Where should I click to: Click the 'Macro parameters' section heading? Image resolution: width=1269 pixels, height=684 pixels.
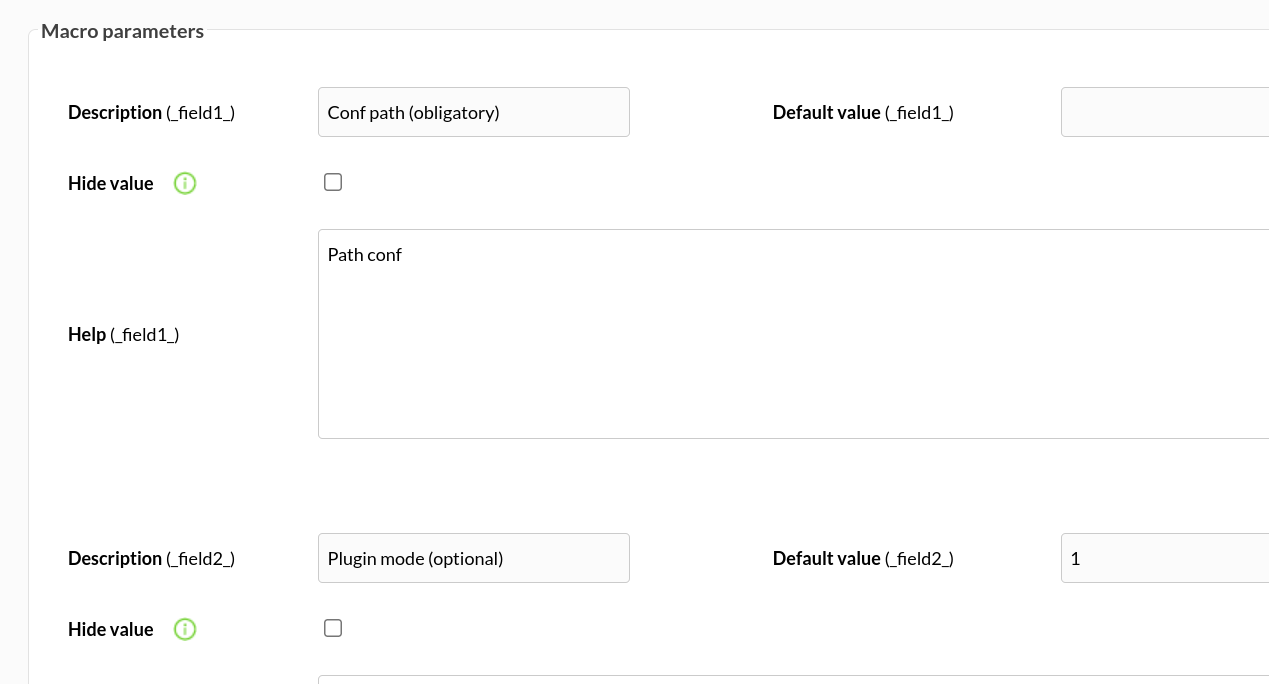click(123, 31)
